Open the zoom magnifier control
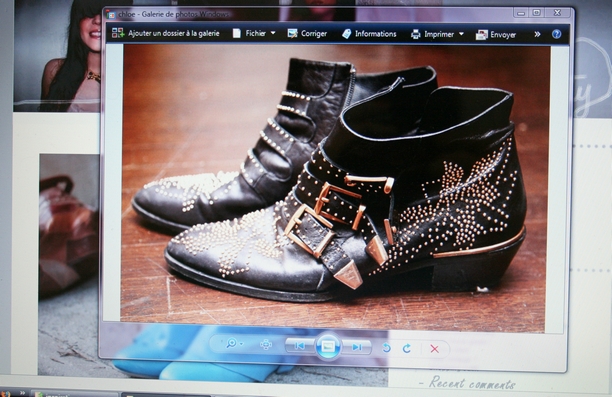 (x=231, y=343)
